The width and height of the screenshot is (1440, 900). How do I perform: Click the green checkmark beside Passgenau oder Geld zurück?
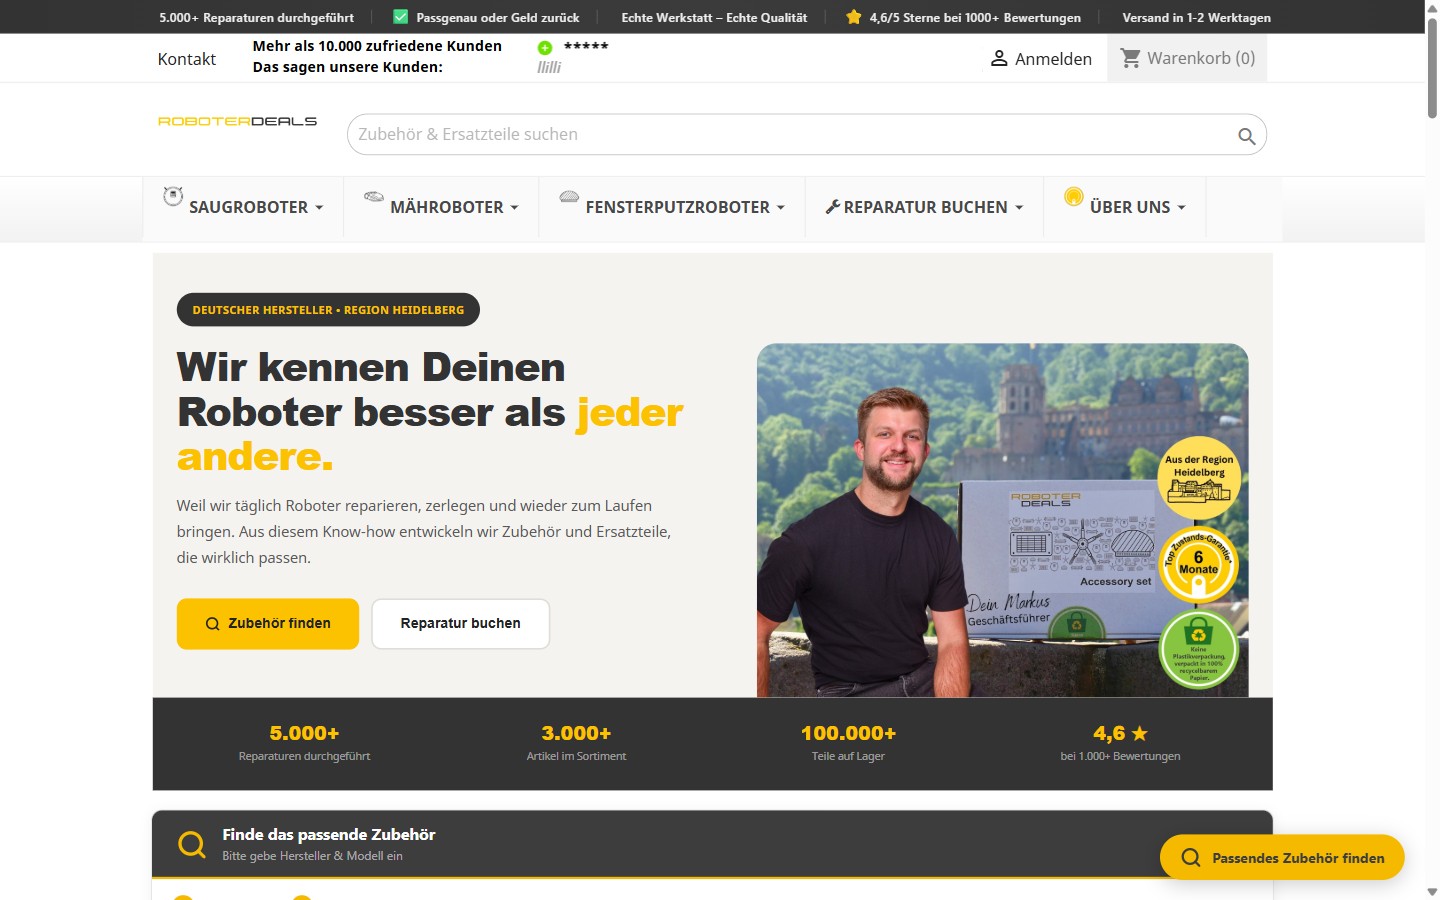[399, 17]
